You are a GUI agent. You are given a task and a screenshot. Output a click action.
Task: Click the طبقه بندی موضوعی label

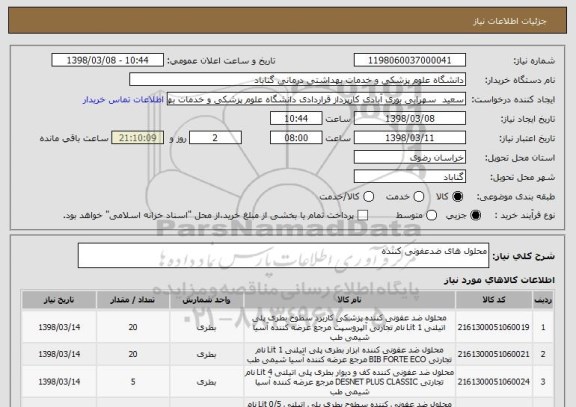516,197
